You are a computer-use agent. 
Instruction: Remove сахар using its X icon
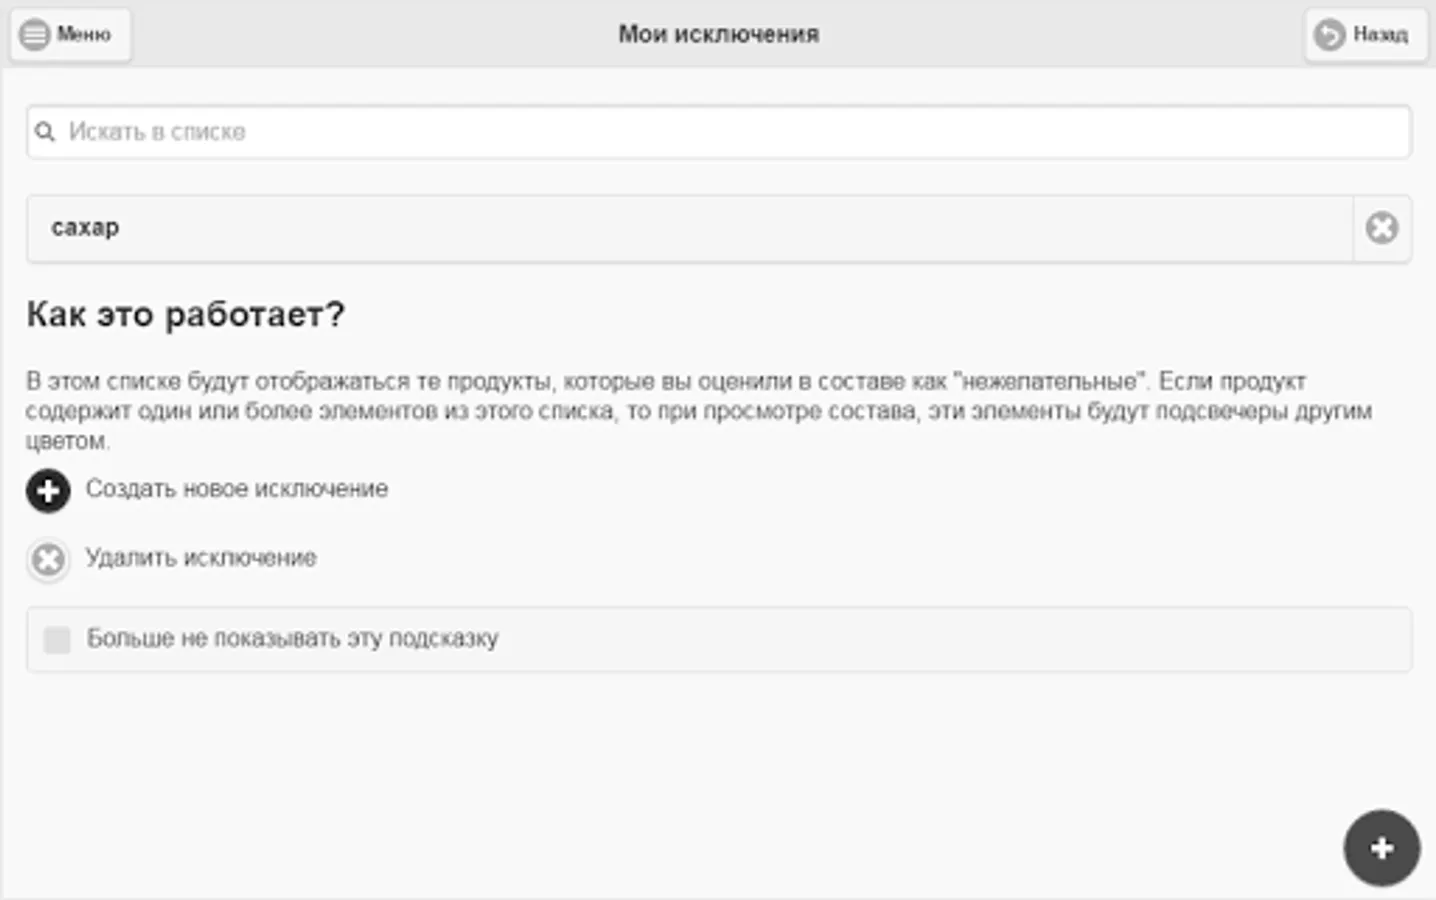[1382, 228]
